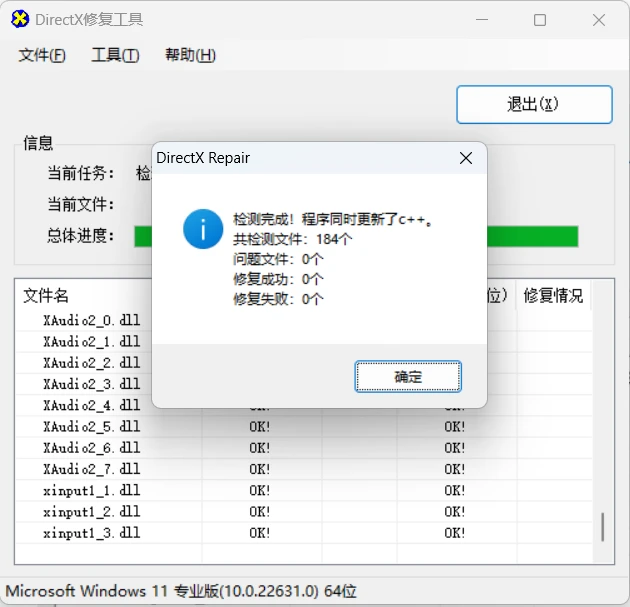Click the DirectX Repair dialog title
This screenshot has width=630, height=607.
(x=203, y=158)
